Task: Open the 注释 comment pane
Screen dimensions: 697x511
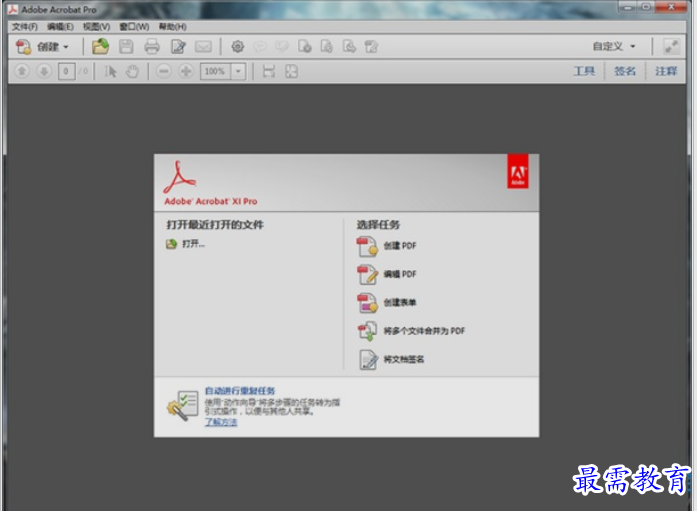Action: [x=666, y=71]
